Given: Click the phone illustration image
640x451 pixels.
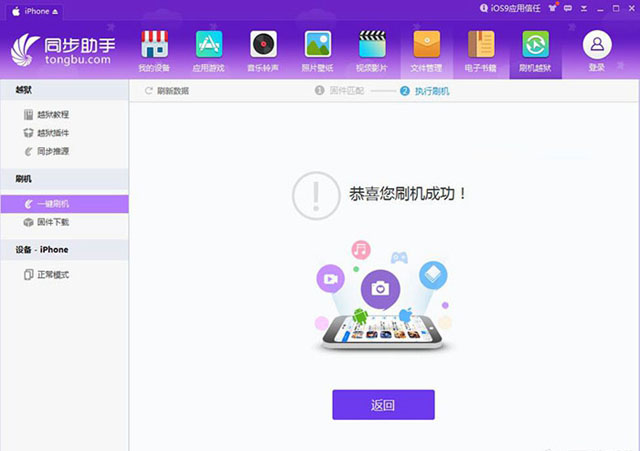Looking at the screenshot, I should tap(382, 296).
